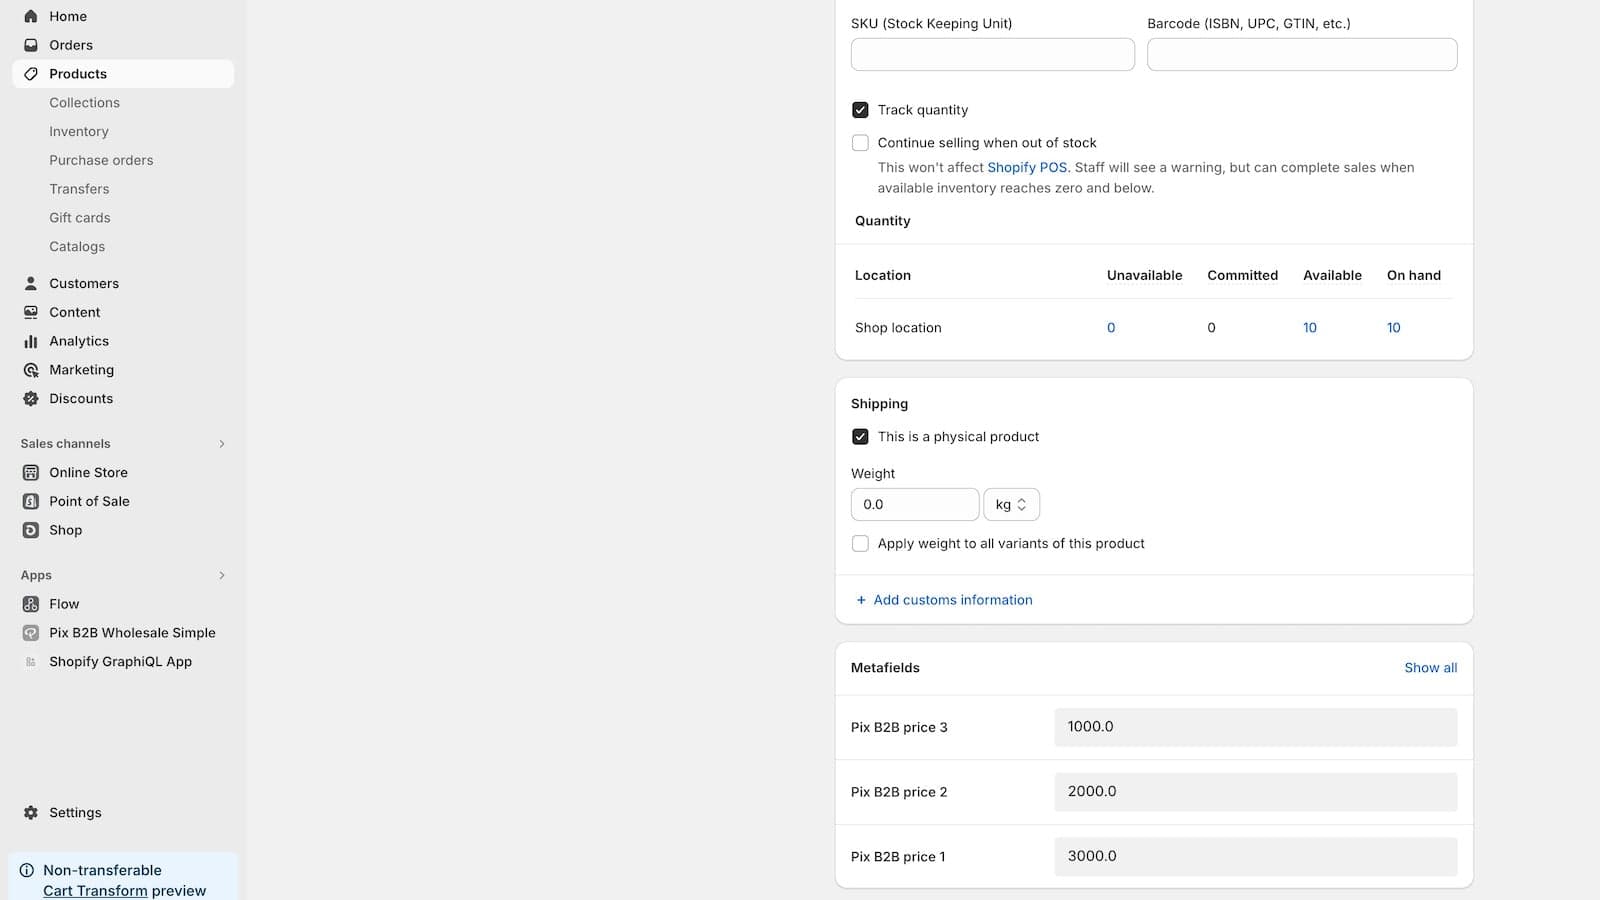
Task: Click the Customers person icon
Action: point(31,284)
